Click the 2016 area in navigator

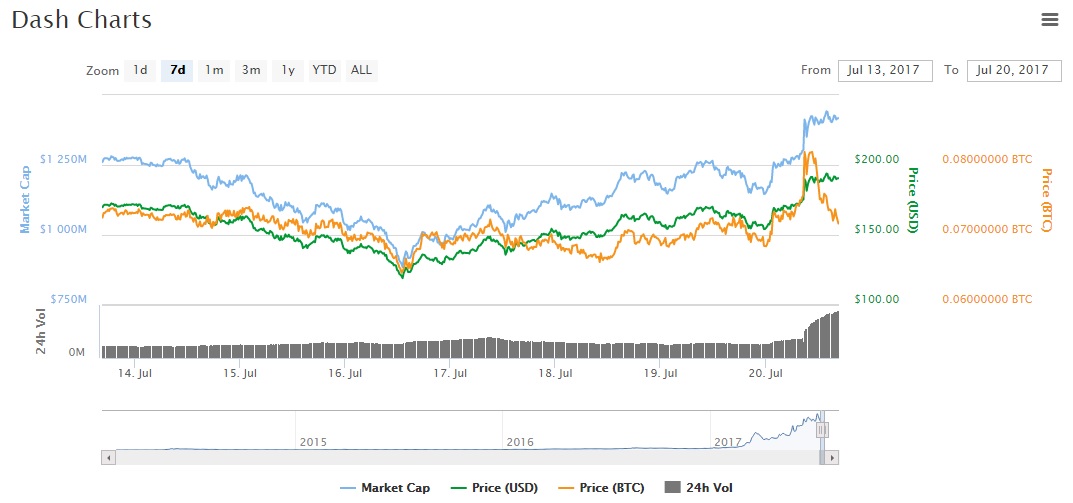point(519,442)
